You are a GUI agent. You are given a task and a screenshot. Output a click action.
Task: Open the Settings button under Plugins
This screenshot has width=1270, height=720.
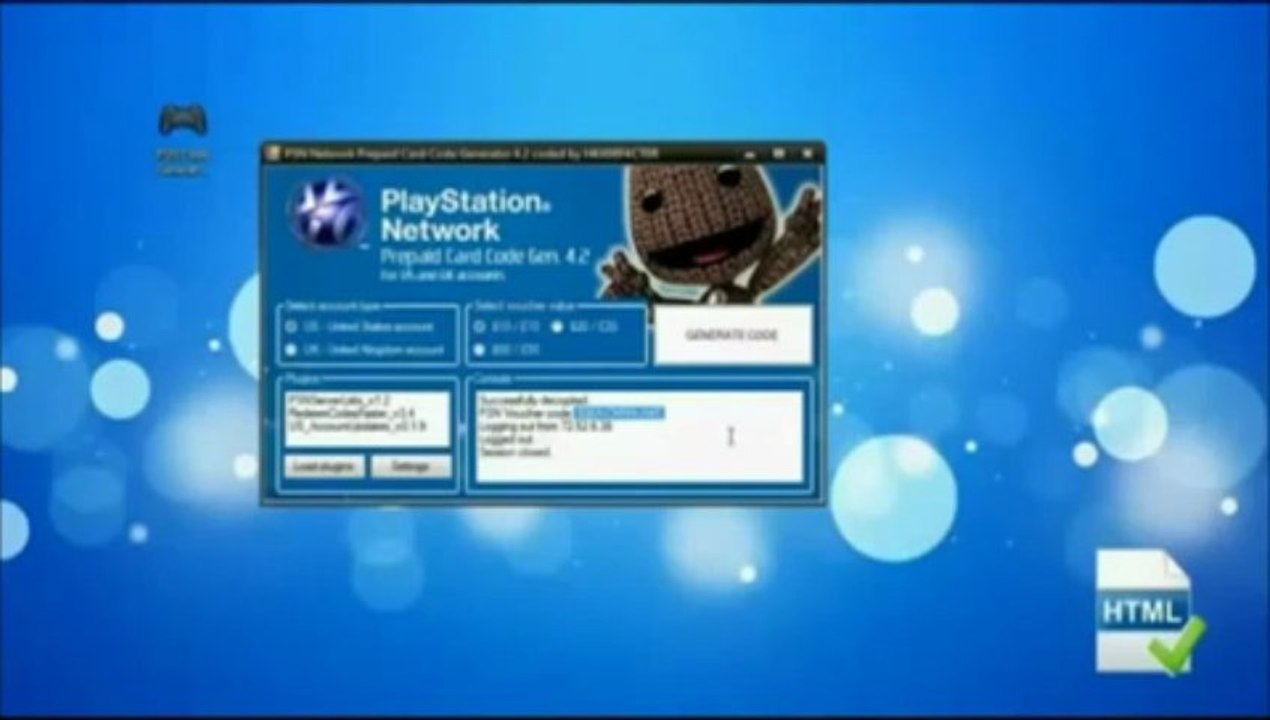coord(411,467)
